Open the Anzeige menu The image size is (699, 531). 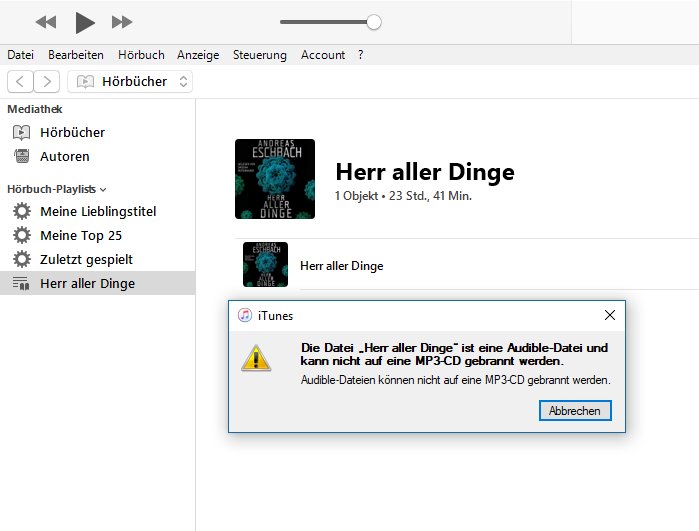[198, 55]
